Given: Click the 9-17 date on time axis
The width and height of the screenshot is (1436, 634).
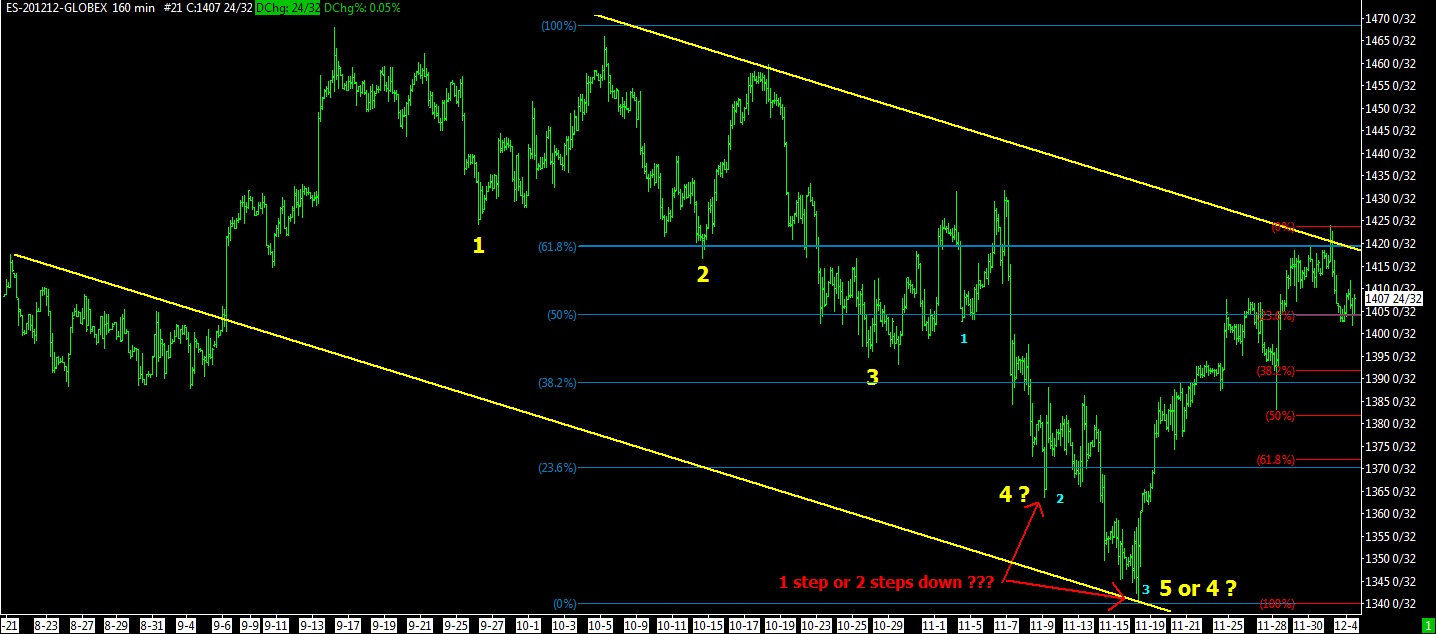Looking at the screenshot, I should pyautogui.click(x=348, y=625).
